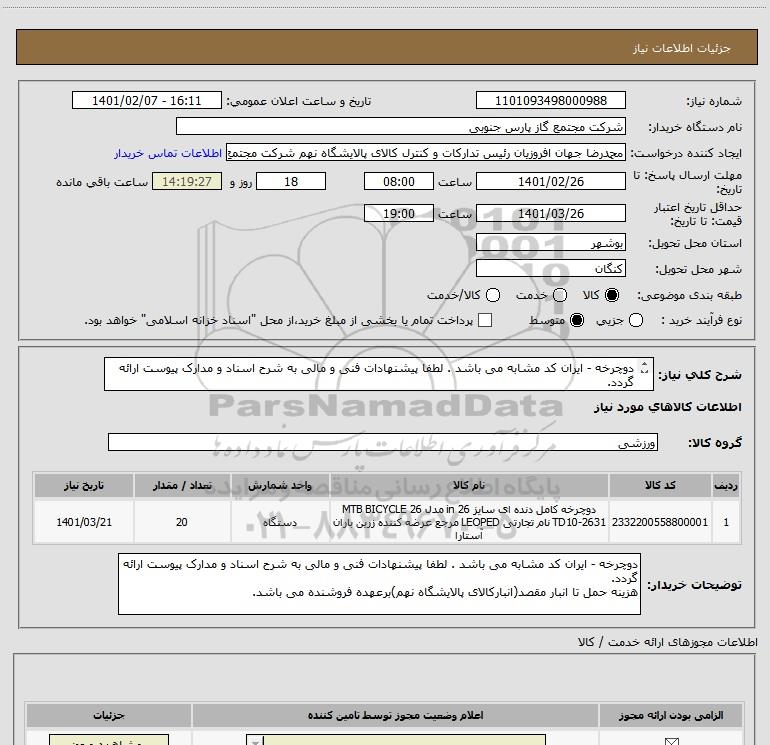The image size is (770, 745).
Task: Click the اطلاعات مجوزهای ارائه خدمت / کالا heading
Action: point(667,642)
